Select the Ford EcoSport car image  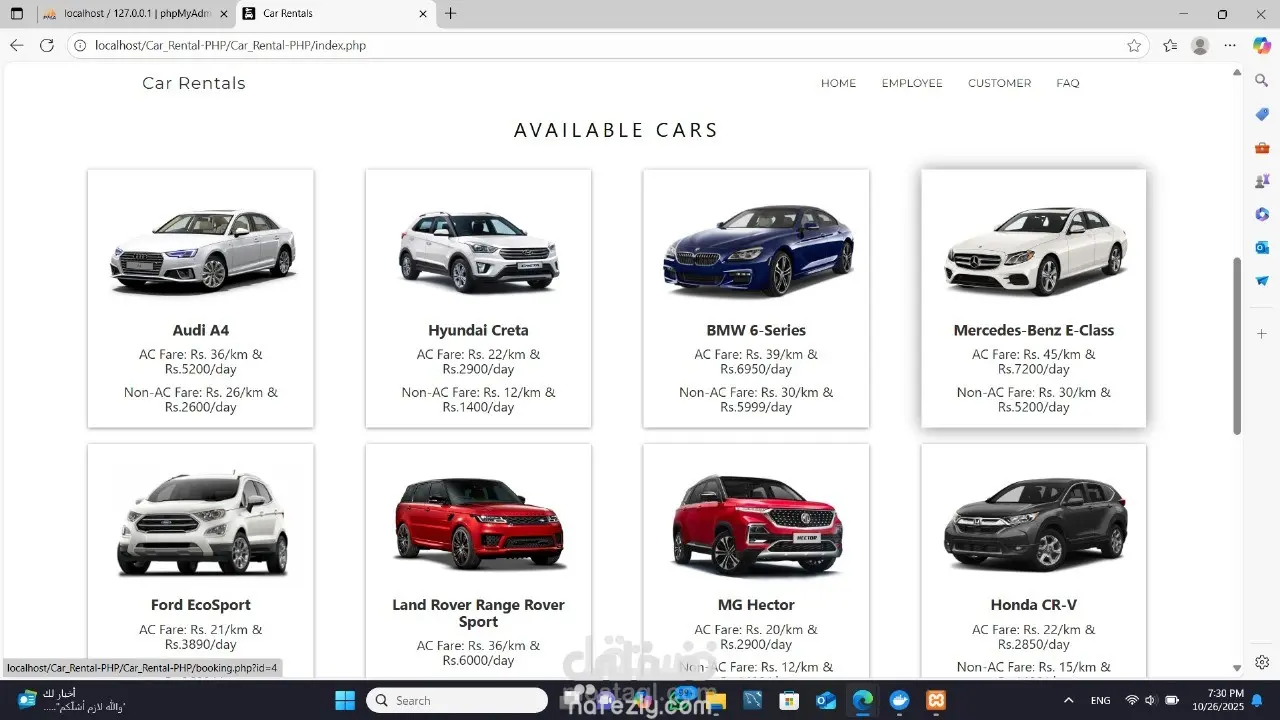202,524
